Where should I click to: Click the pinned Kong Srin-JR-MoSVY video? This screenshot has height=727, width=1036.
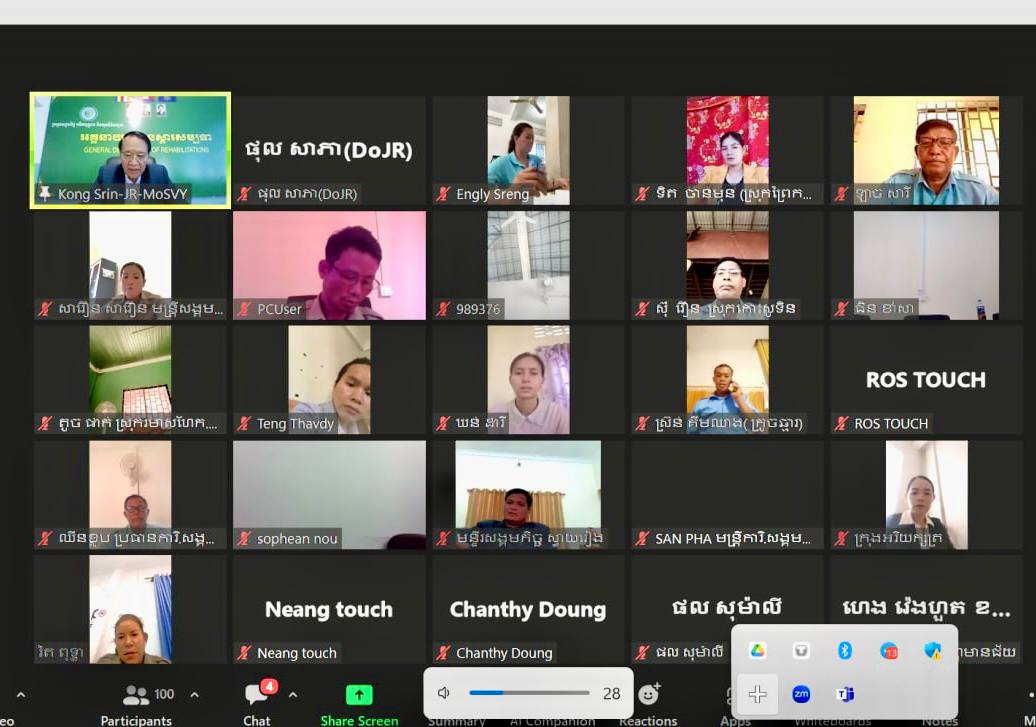click(x=130, y=148)
